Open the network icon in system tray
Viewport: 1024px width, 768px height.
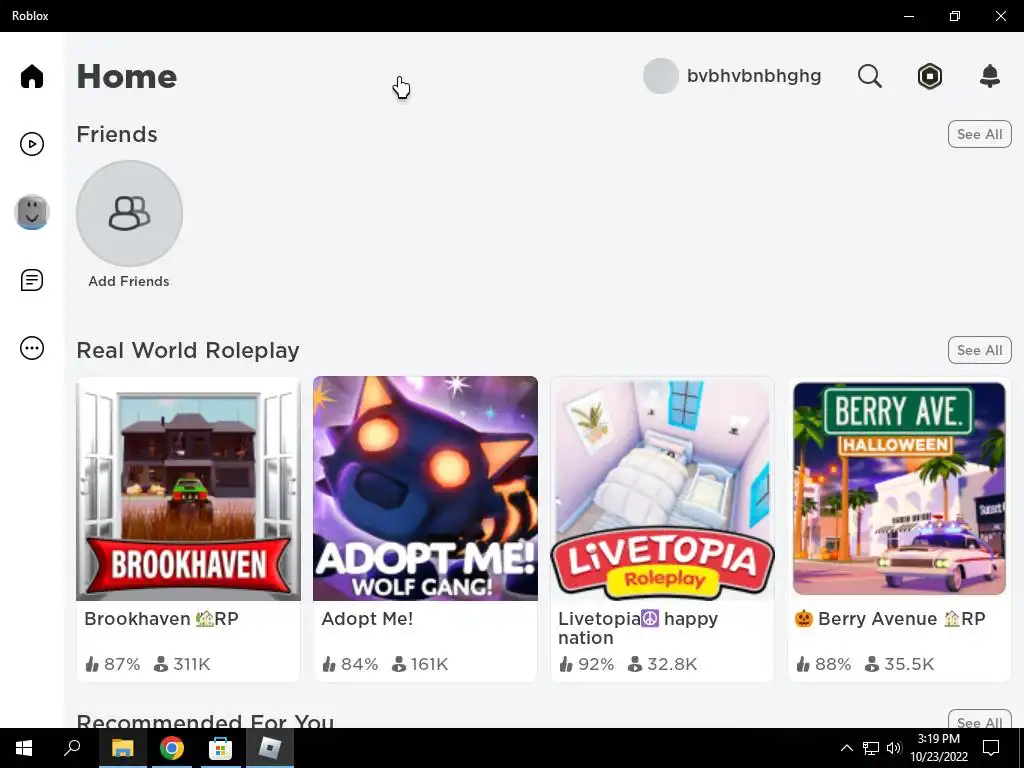[871, 748]
